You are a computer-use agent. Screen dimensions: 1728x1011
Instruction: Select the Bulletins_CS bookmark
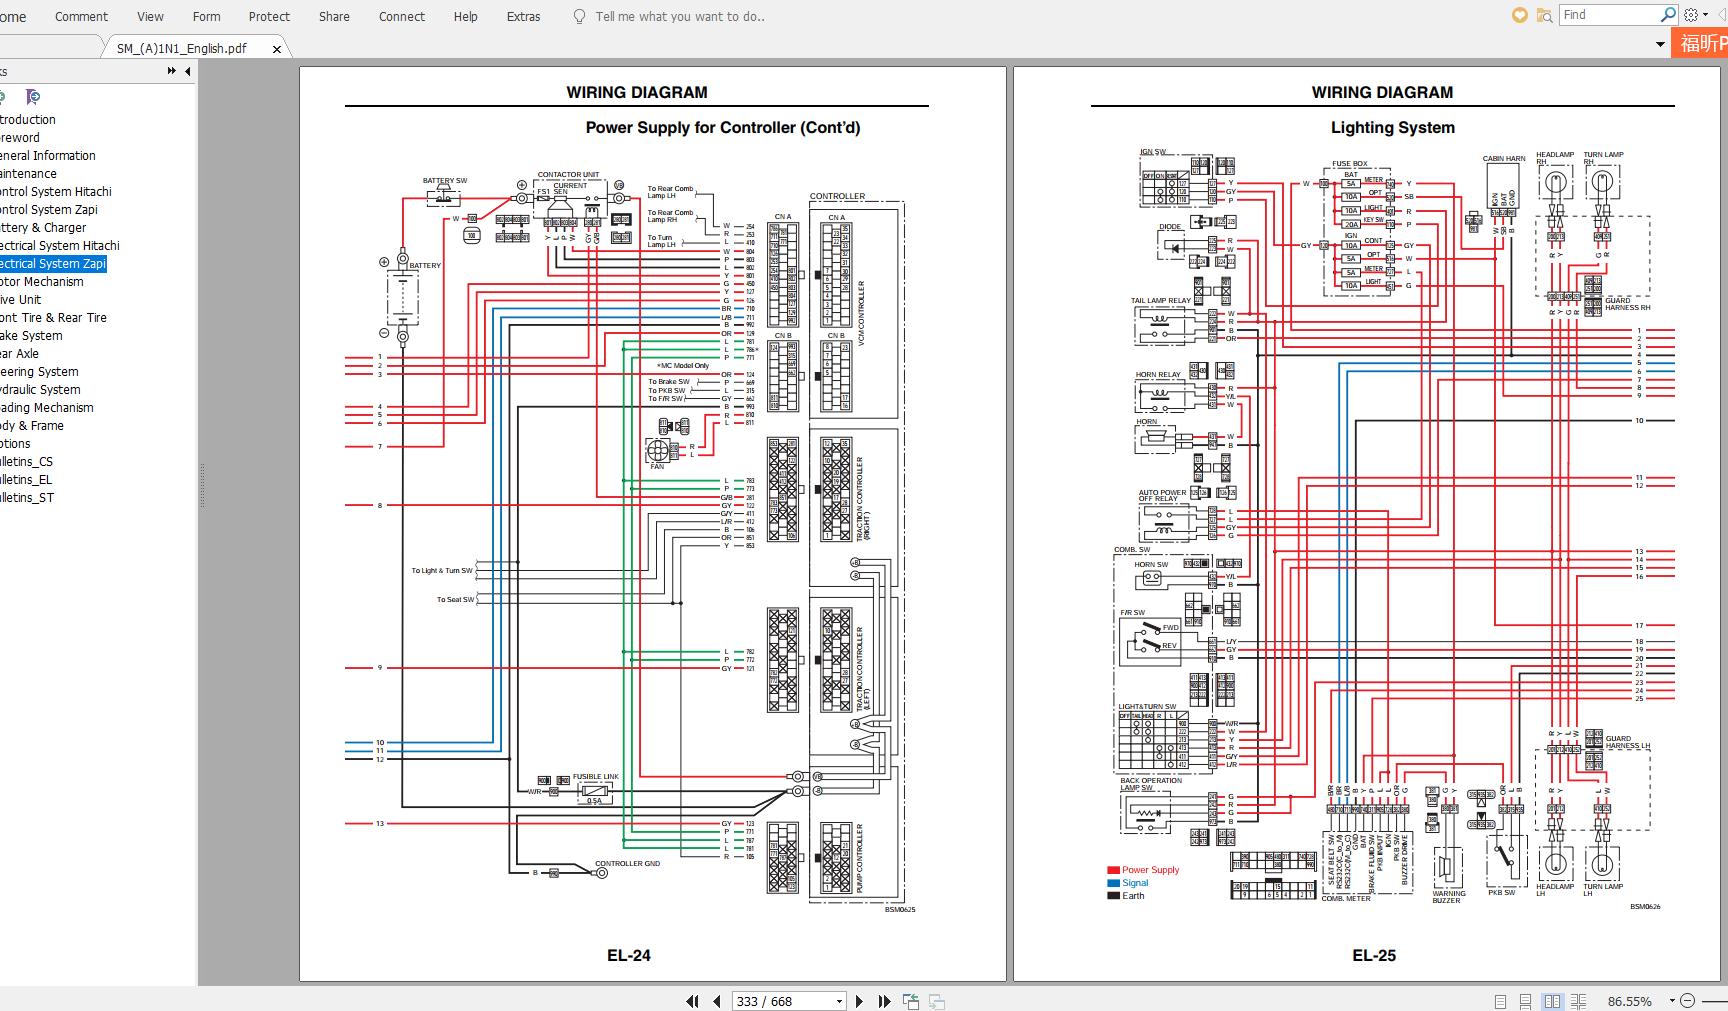[27, 462]
